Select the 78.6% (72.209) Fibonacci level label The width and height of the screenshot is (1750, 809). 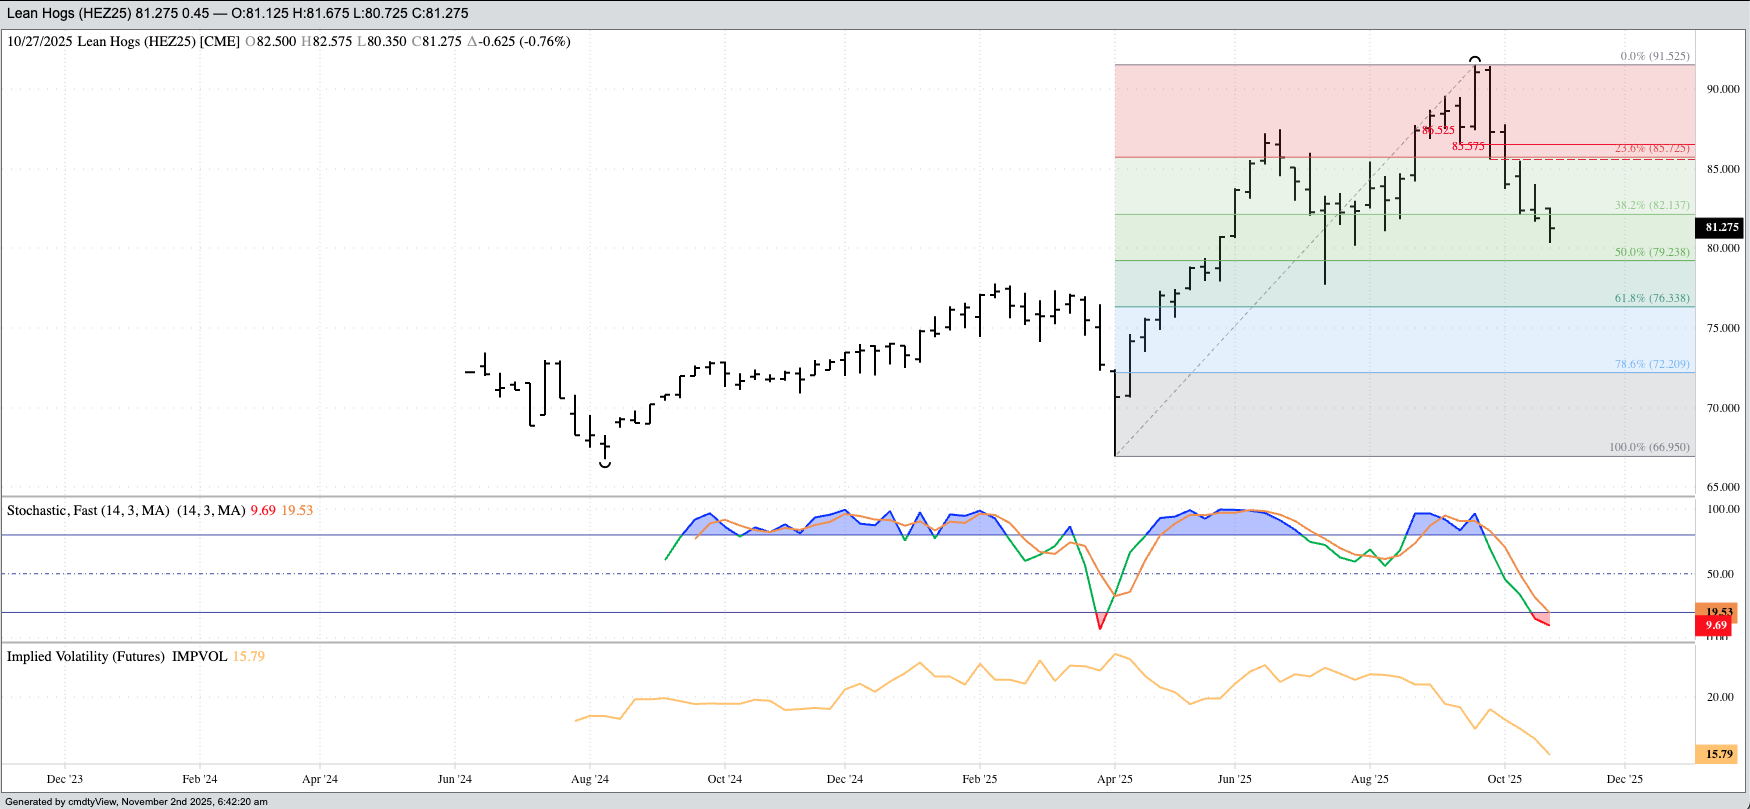coord(1651,364)
